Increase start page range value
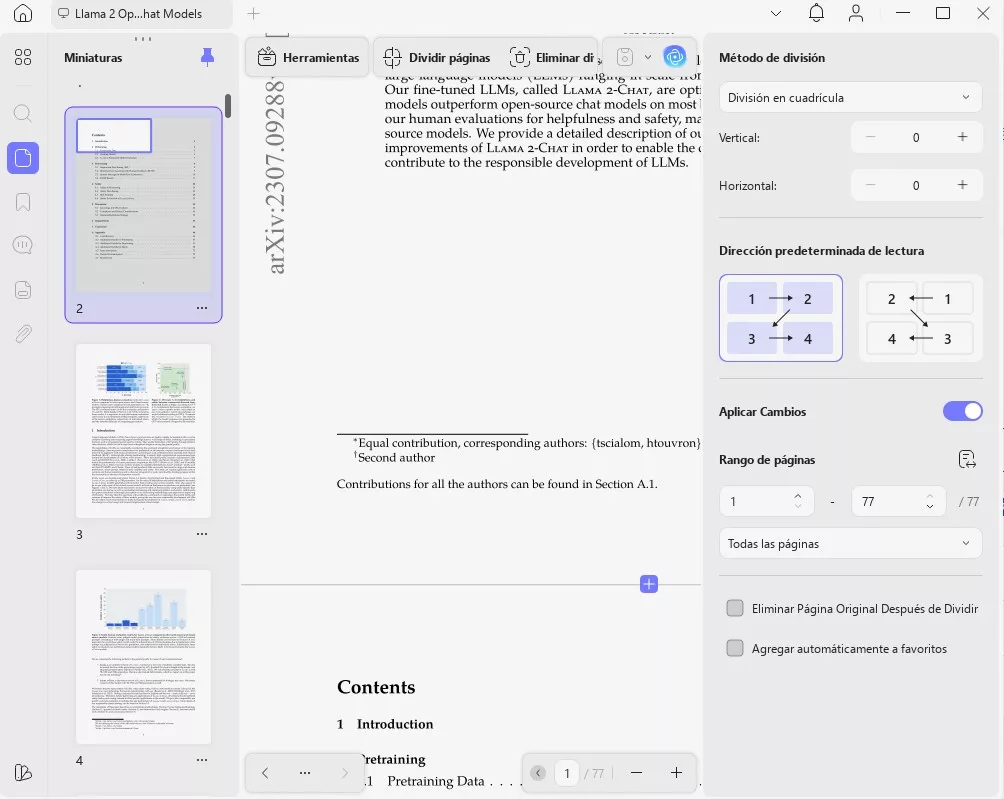1004x799 pixels. pyautogui.click(x=797, y=496)
